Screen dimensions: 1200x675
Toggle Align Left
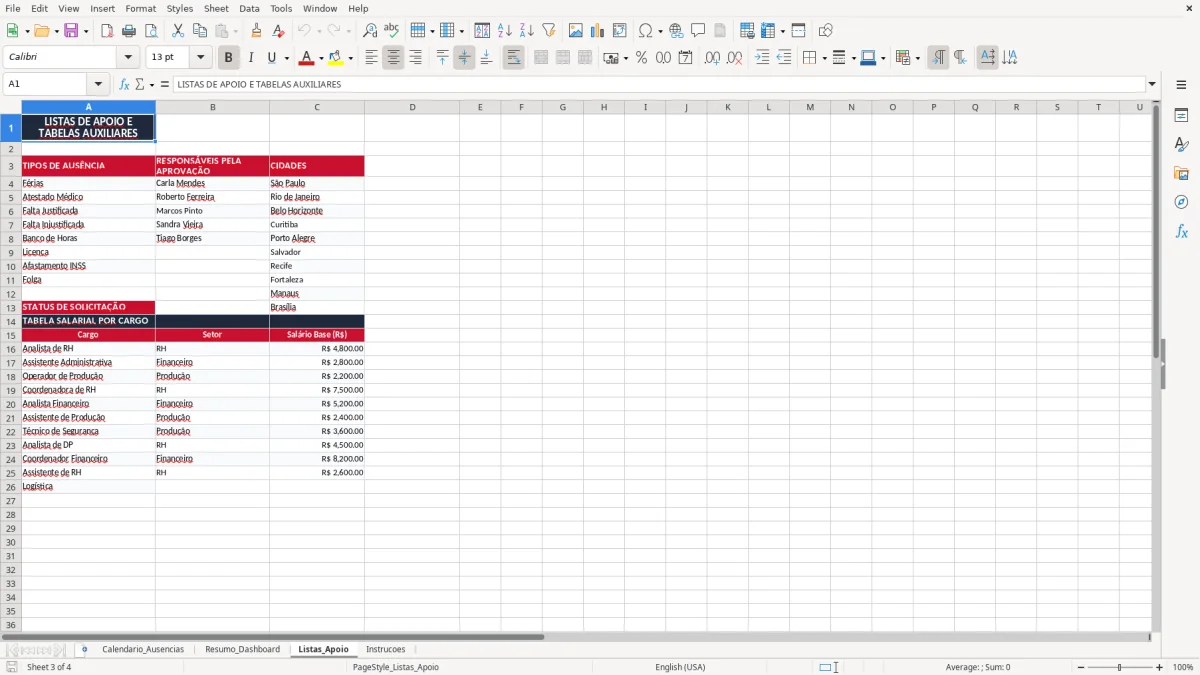pyautogui.click(x=371, y=58)
